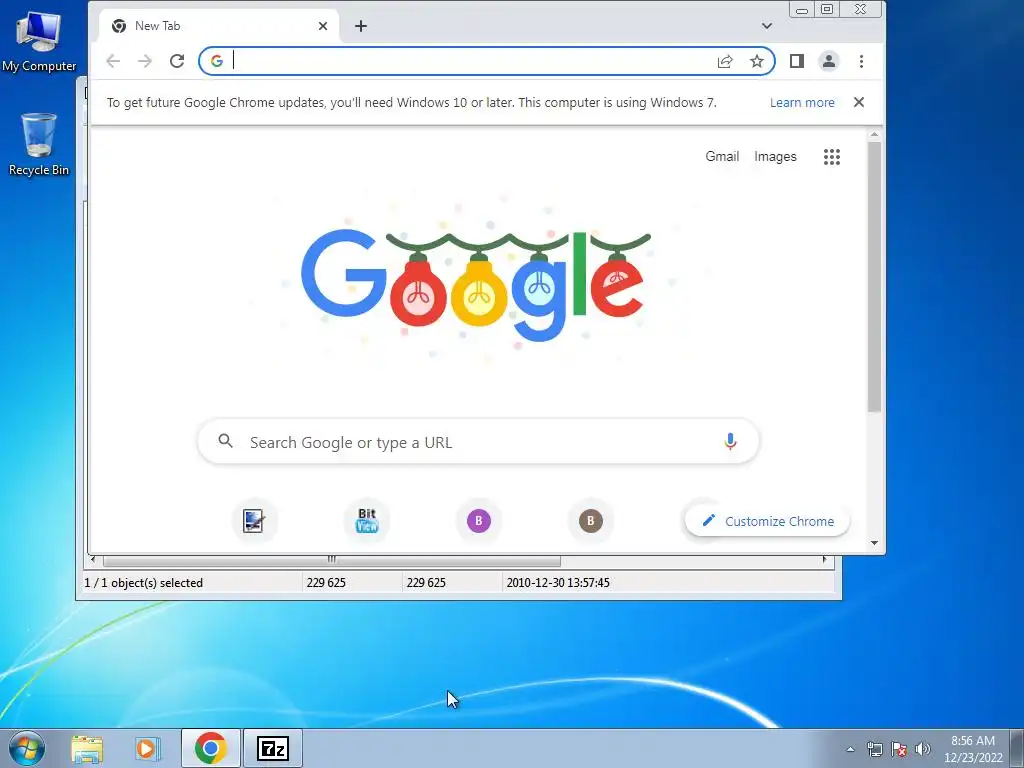Open My Computer desktop icon

pyautogui.click(x=39, y=41)
